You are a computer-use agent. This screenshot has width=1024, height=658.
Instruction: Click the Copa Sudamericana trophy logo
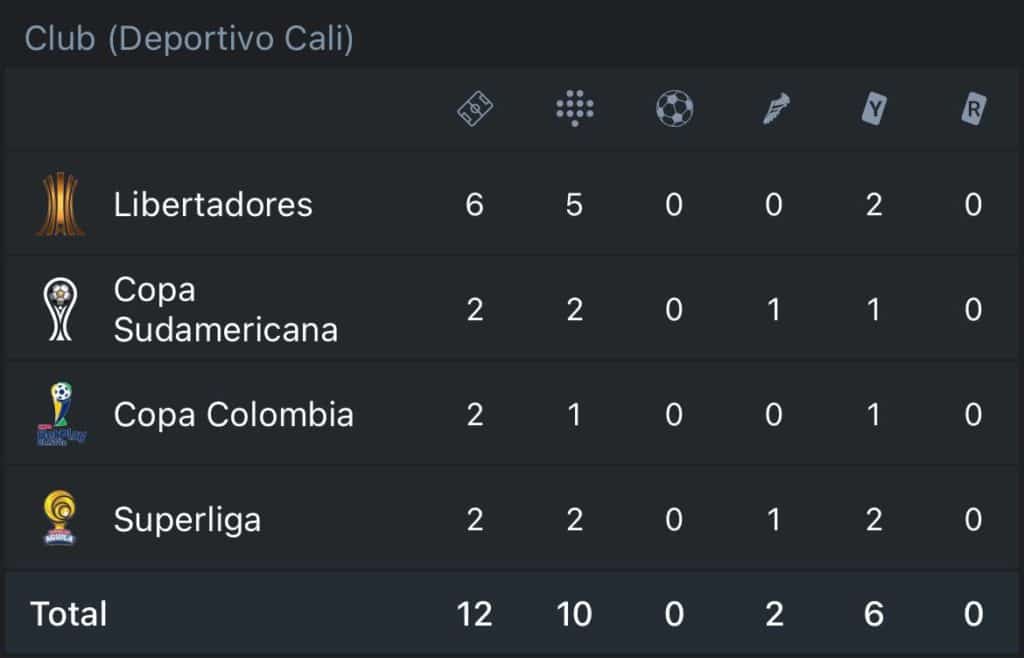tap(62, 309)
